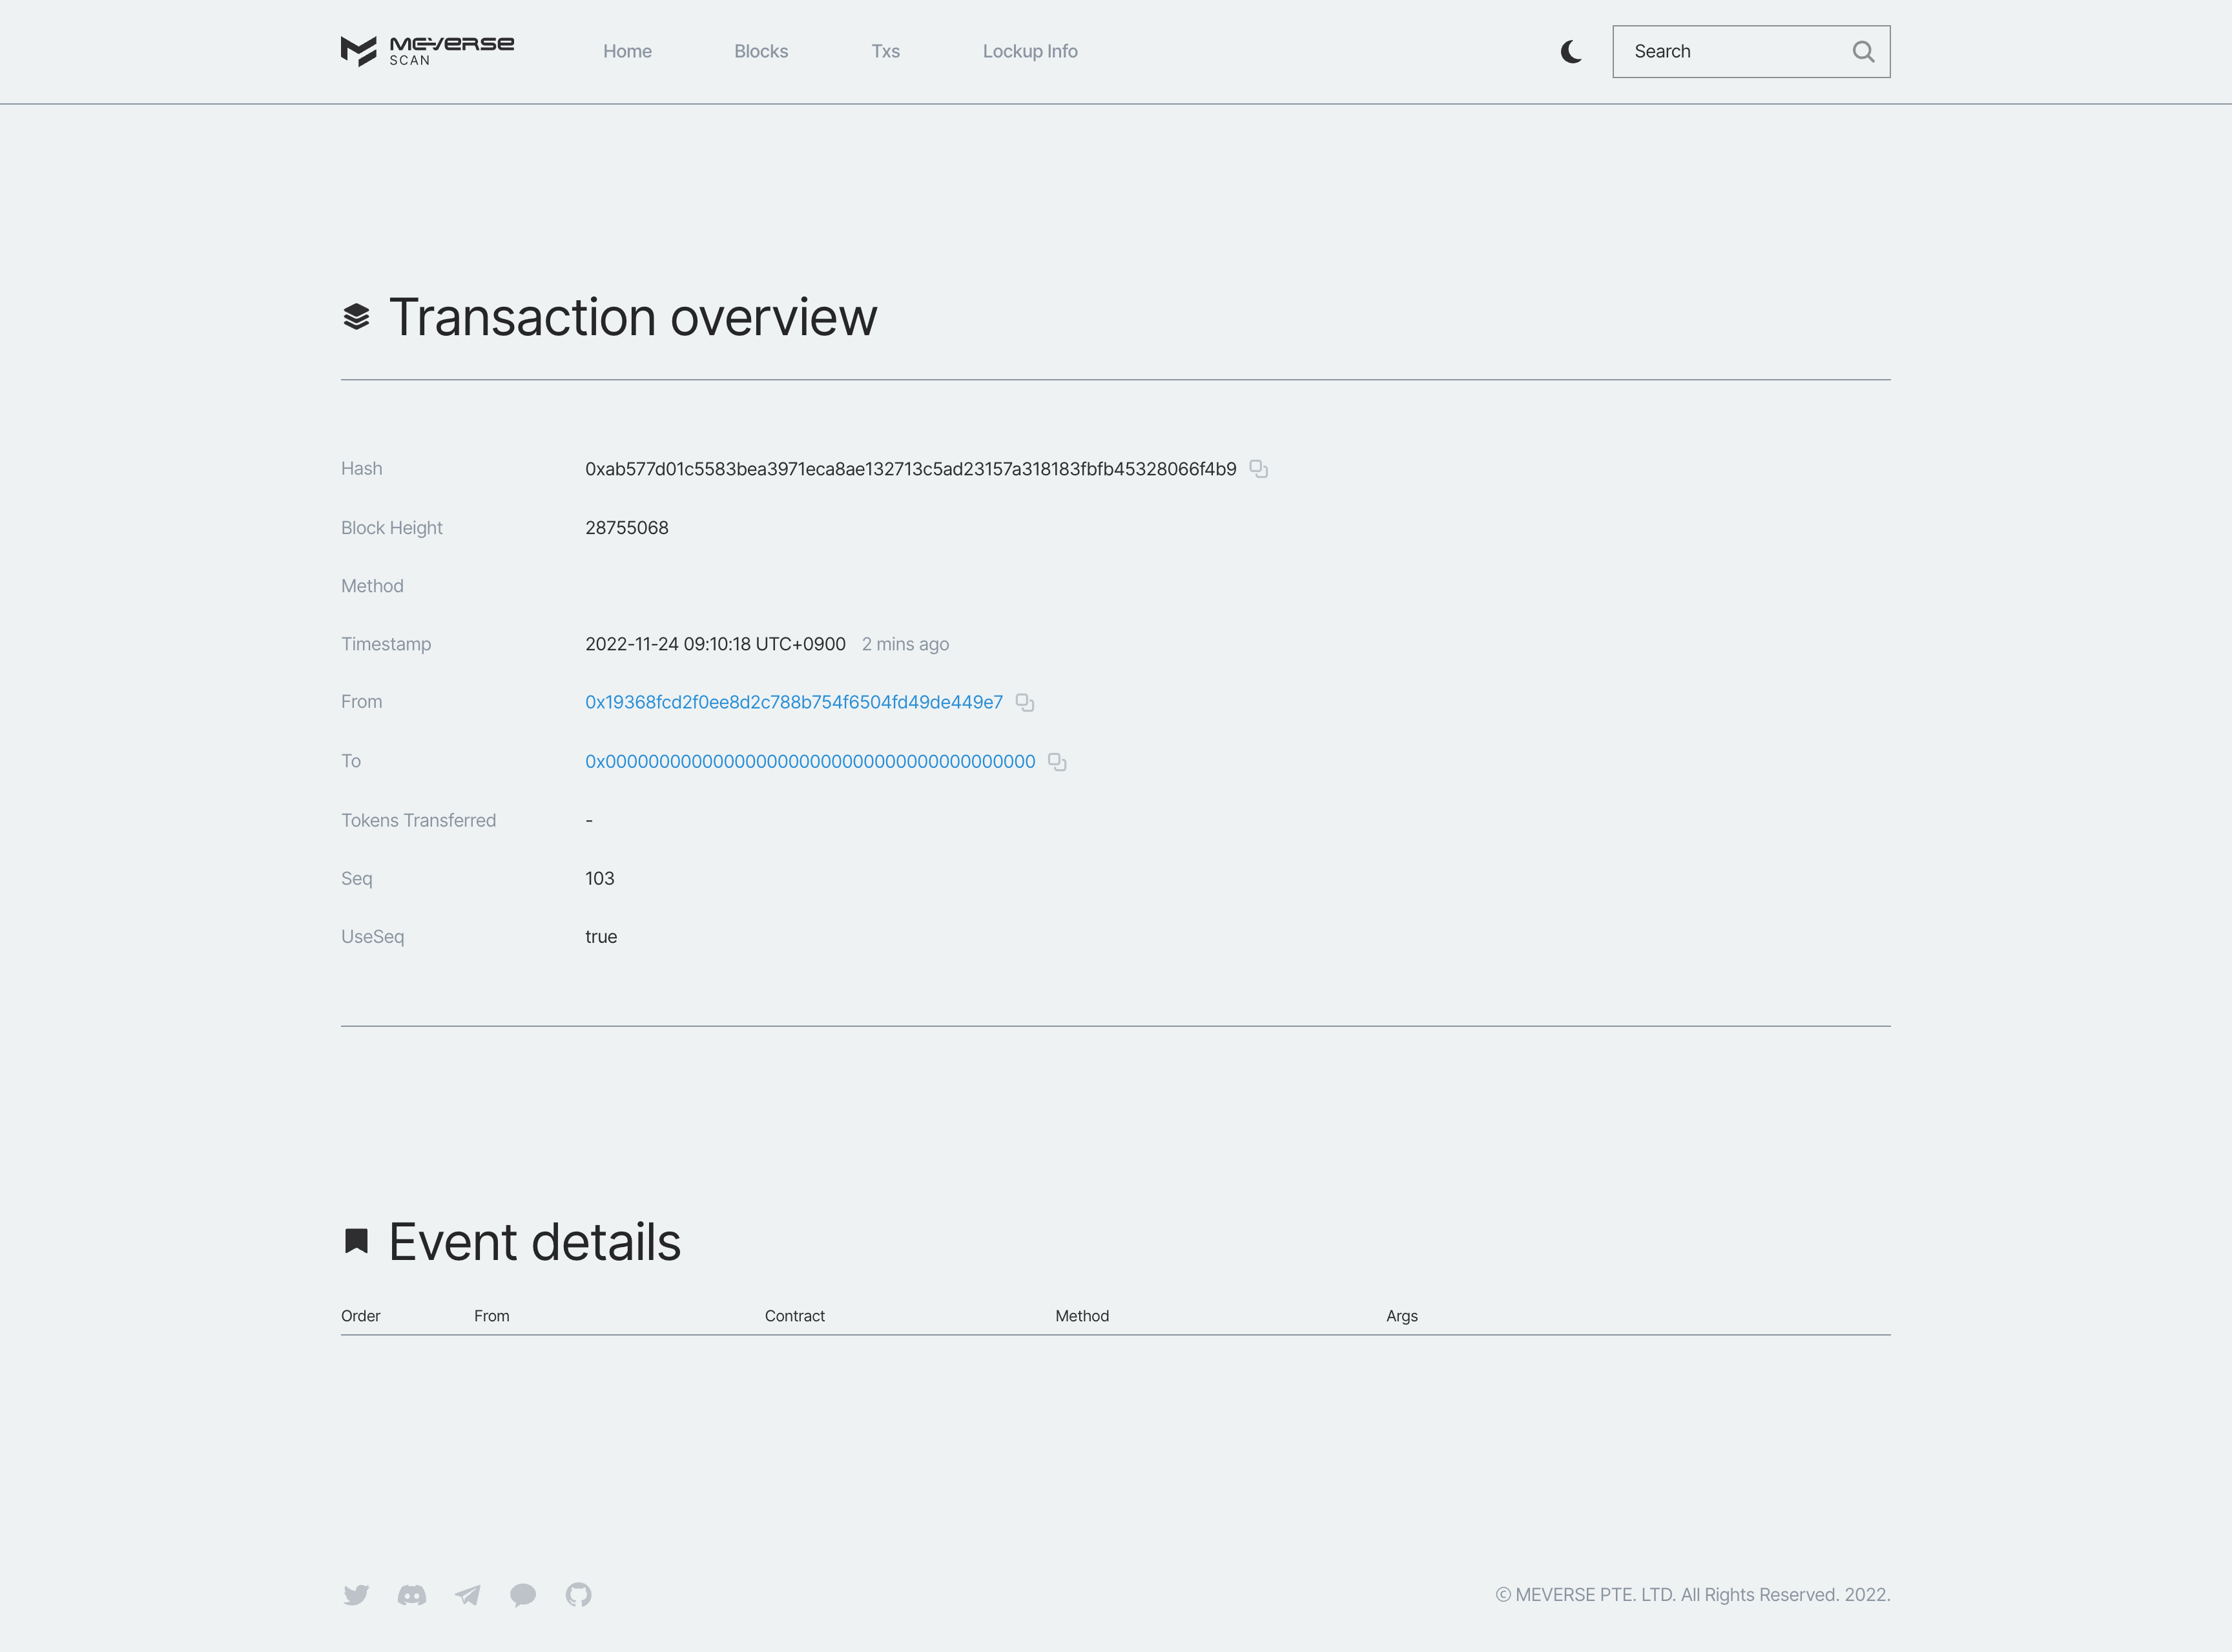Viewport: 2232px width, 1652px height.
Task: Copy the To address
Action: pos(1057,762)
